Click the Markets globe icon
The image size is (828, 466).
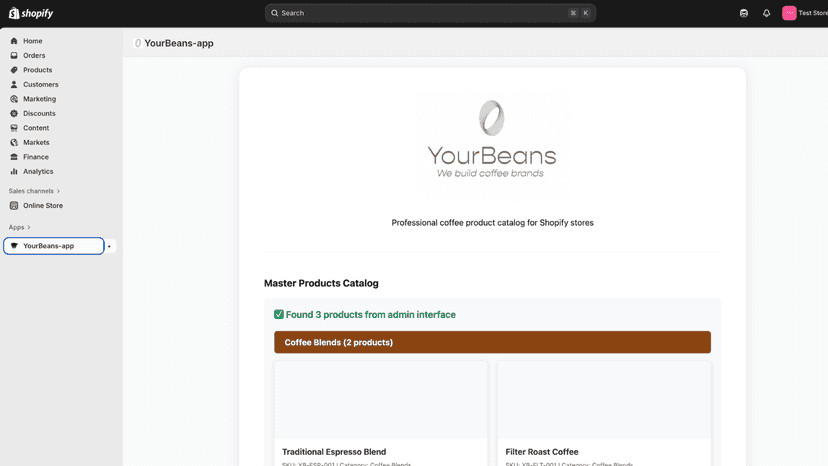tap(14, 143)
